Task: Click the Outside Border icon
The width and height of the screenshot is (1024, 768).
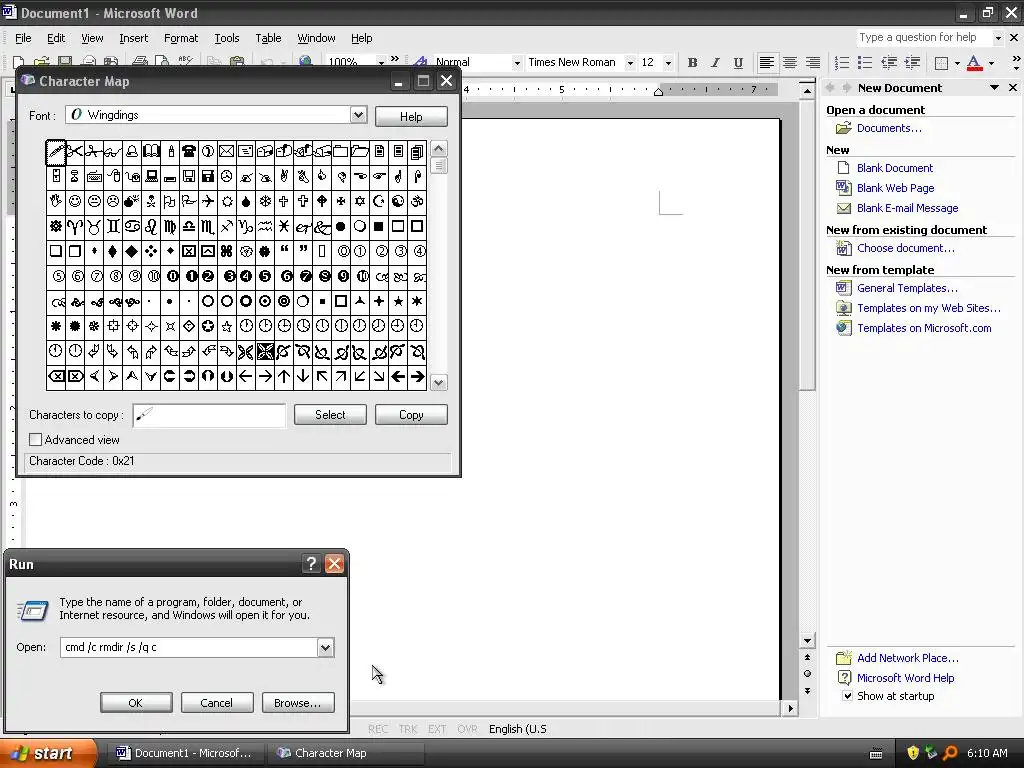Action: 941,63
